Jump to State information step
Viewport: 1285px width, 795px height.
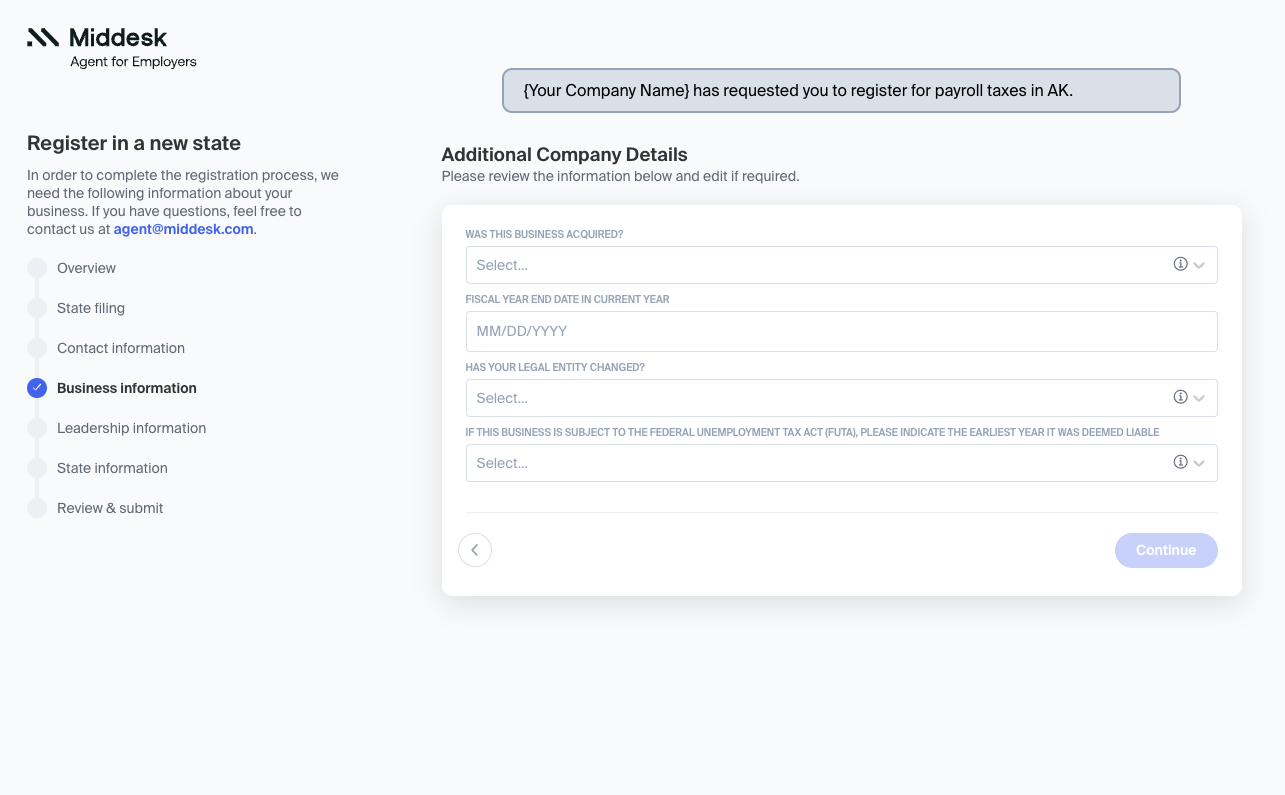pos(112,468)
